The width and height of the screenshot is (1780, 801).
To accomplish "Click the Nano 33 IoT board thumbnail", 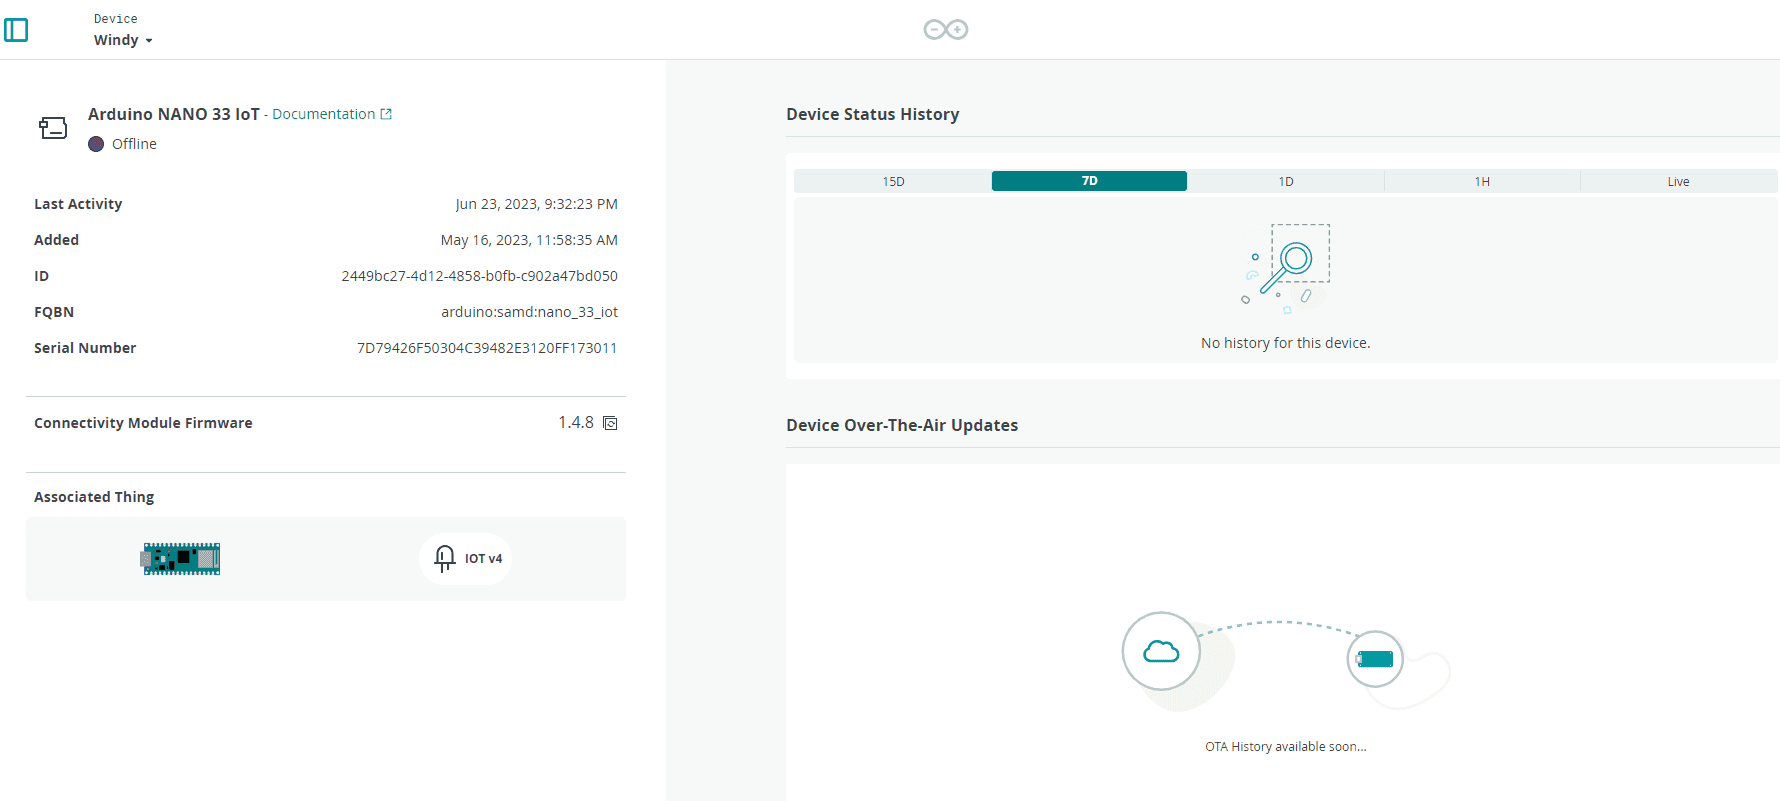I will pos(181,559).
